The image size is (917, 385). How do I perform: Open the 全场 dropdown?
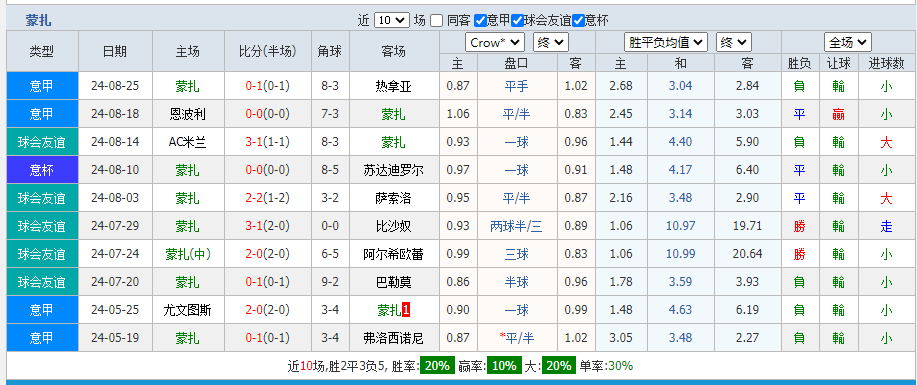(x=848, y=43)
